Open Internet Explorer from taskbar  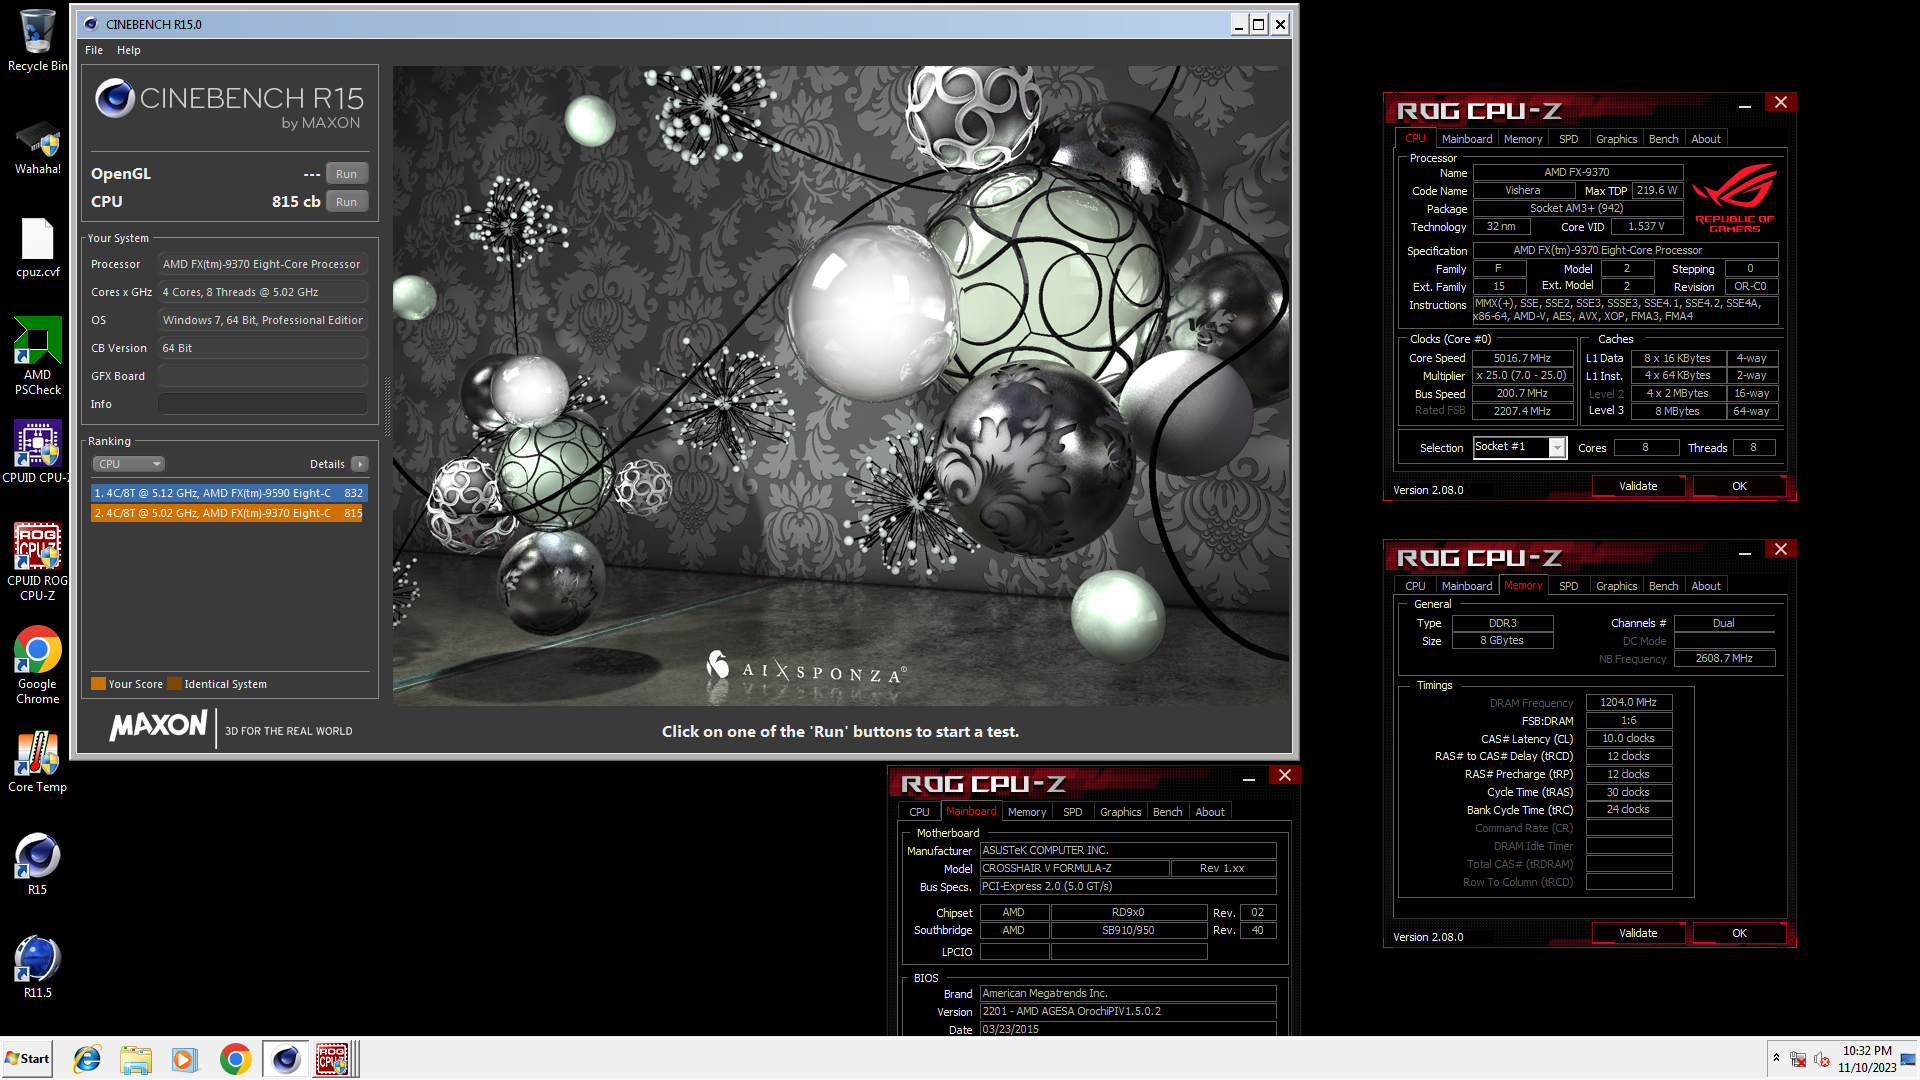point(87,1059)
